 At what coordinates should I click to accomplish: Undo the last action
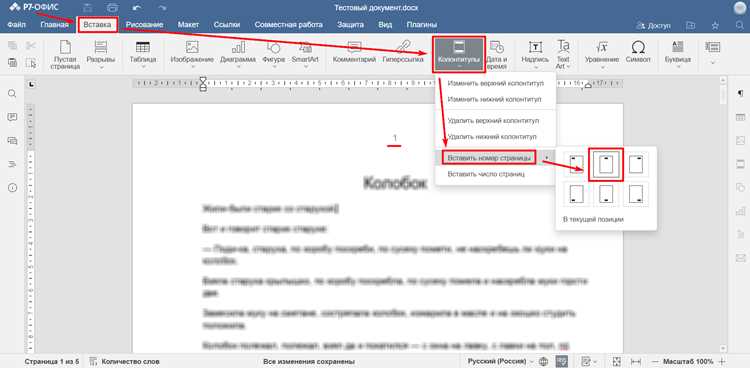(x=138, y=8)
